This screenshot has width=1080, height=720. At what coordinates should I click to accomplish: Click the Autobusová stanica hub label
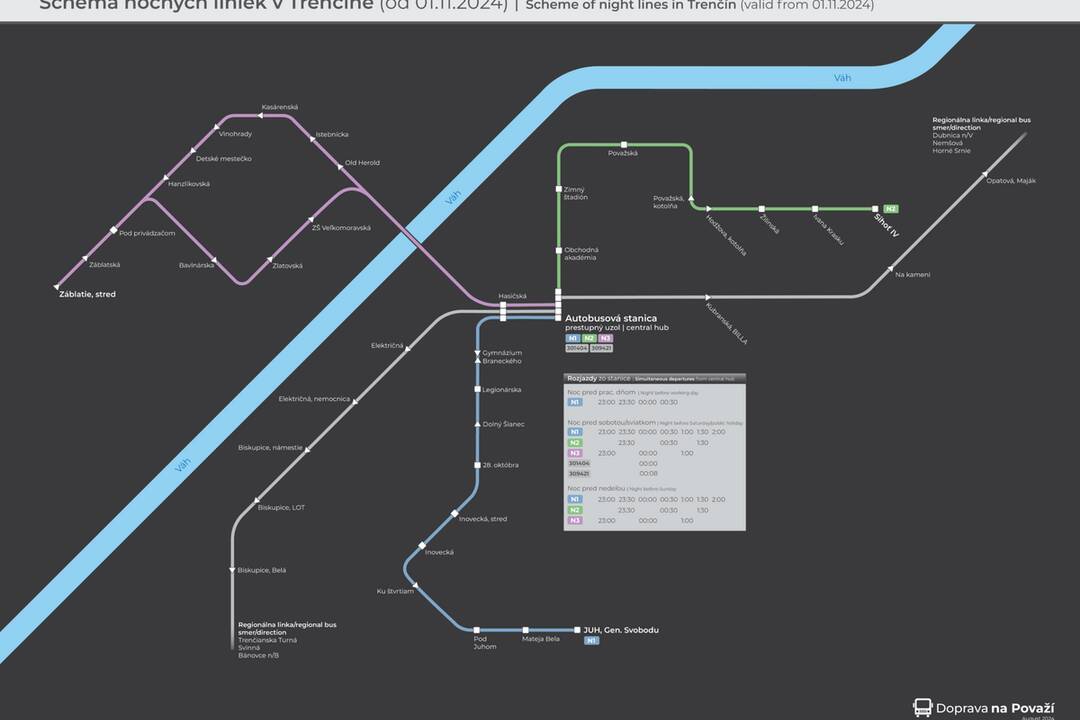[611, 318]
